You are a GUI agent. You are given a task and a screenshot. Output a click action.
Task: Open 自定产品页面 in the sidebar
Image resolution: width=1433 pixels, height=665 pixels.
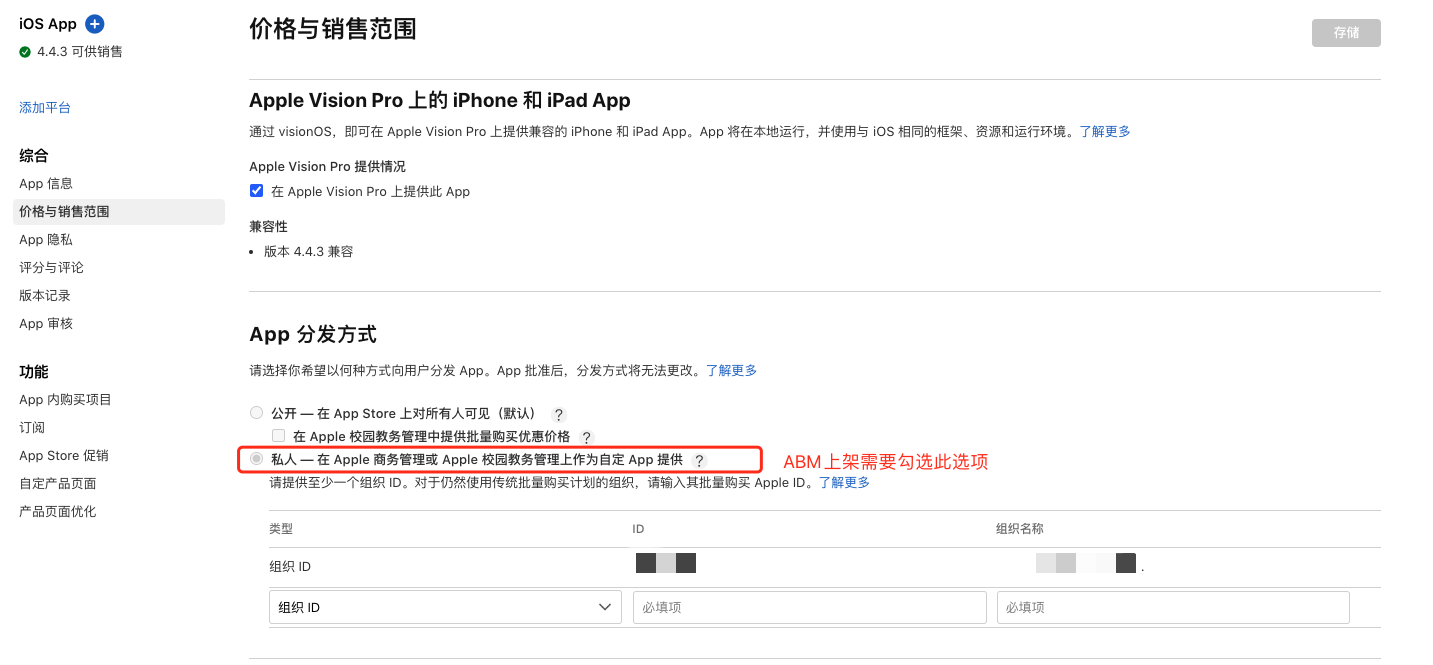coord(58,484)
